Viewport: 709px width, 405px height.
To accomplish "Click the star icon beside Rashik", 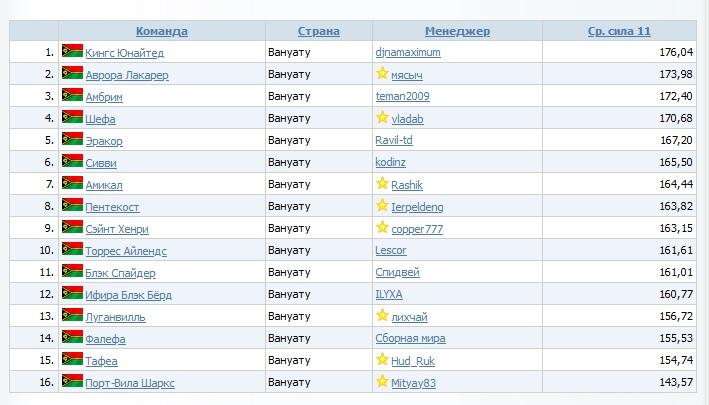I will [382, 183].
